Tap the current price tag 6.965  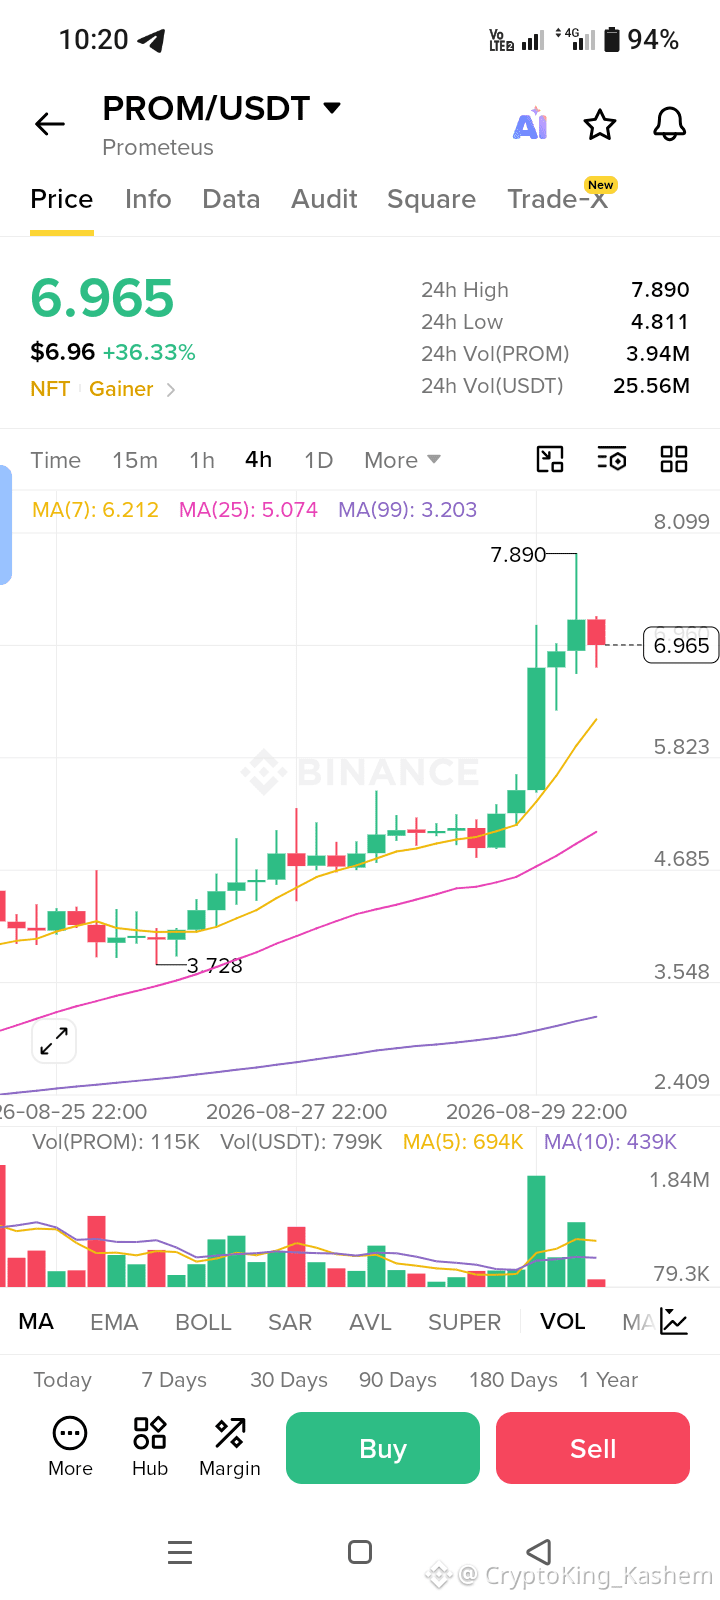pos(681,646)
